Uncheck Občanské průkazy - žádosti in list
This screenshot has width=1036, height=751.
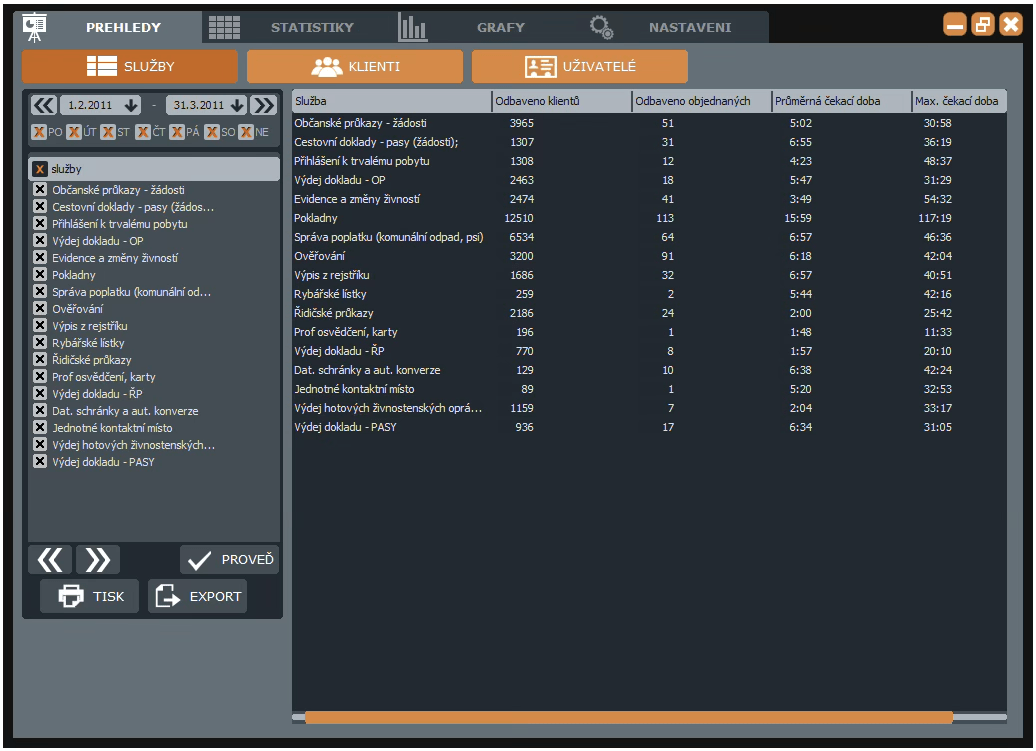[40, 190]
